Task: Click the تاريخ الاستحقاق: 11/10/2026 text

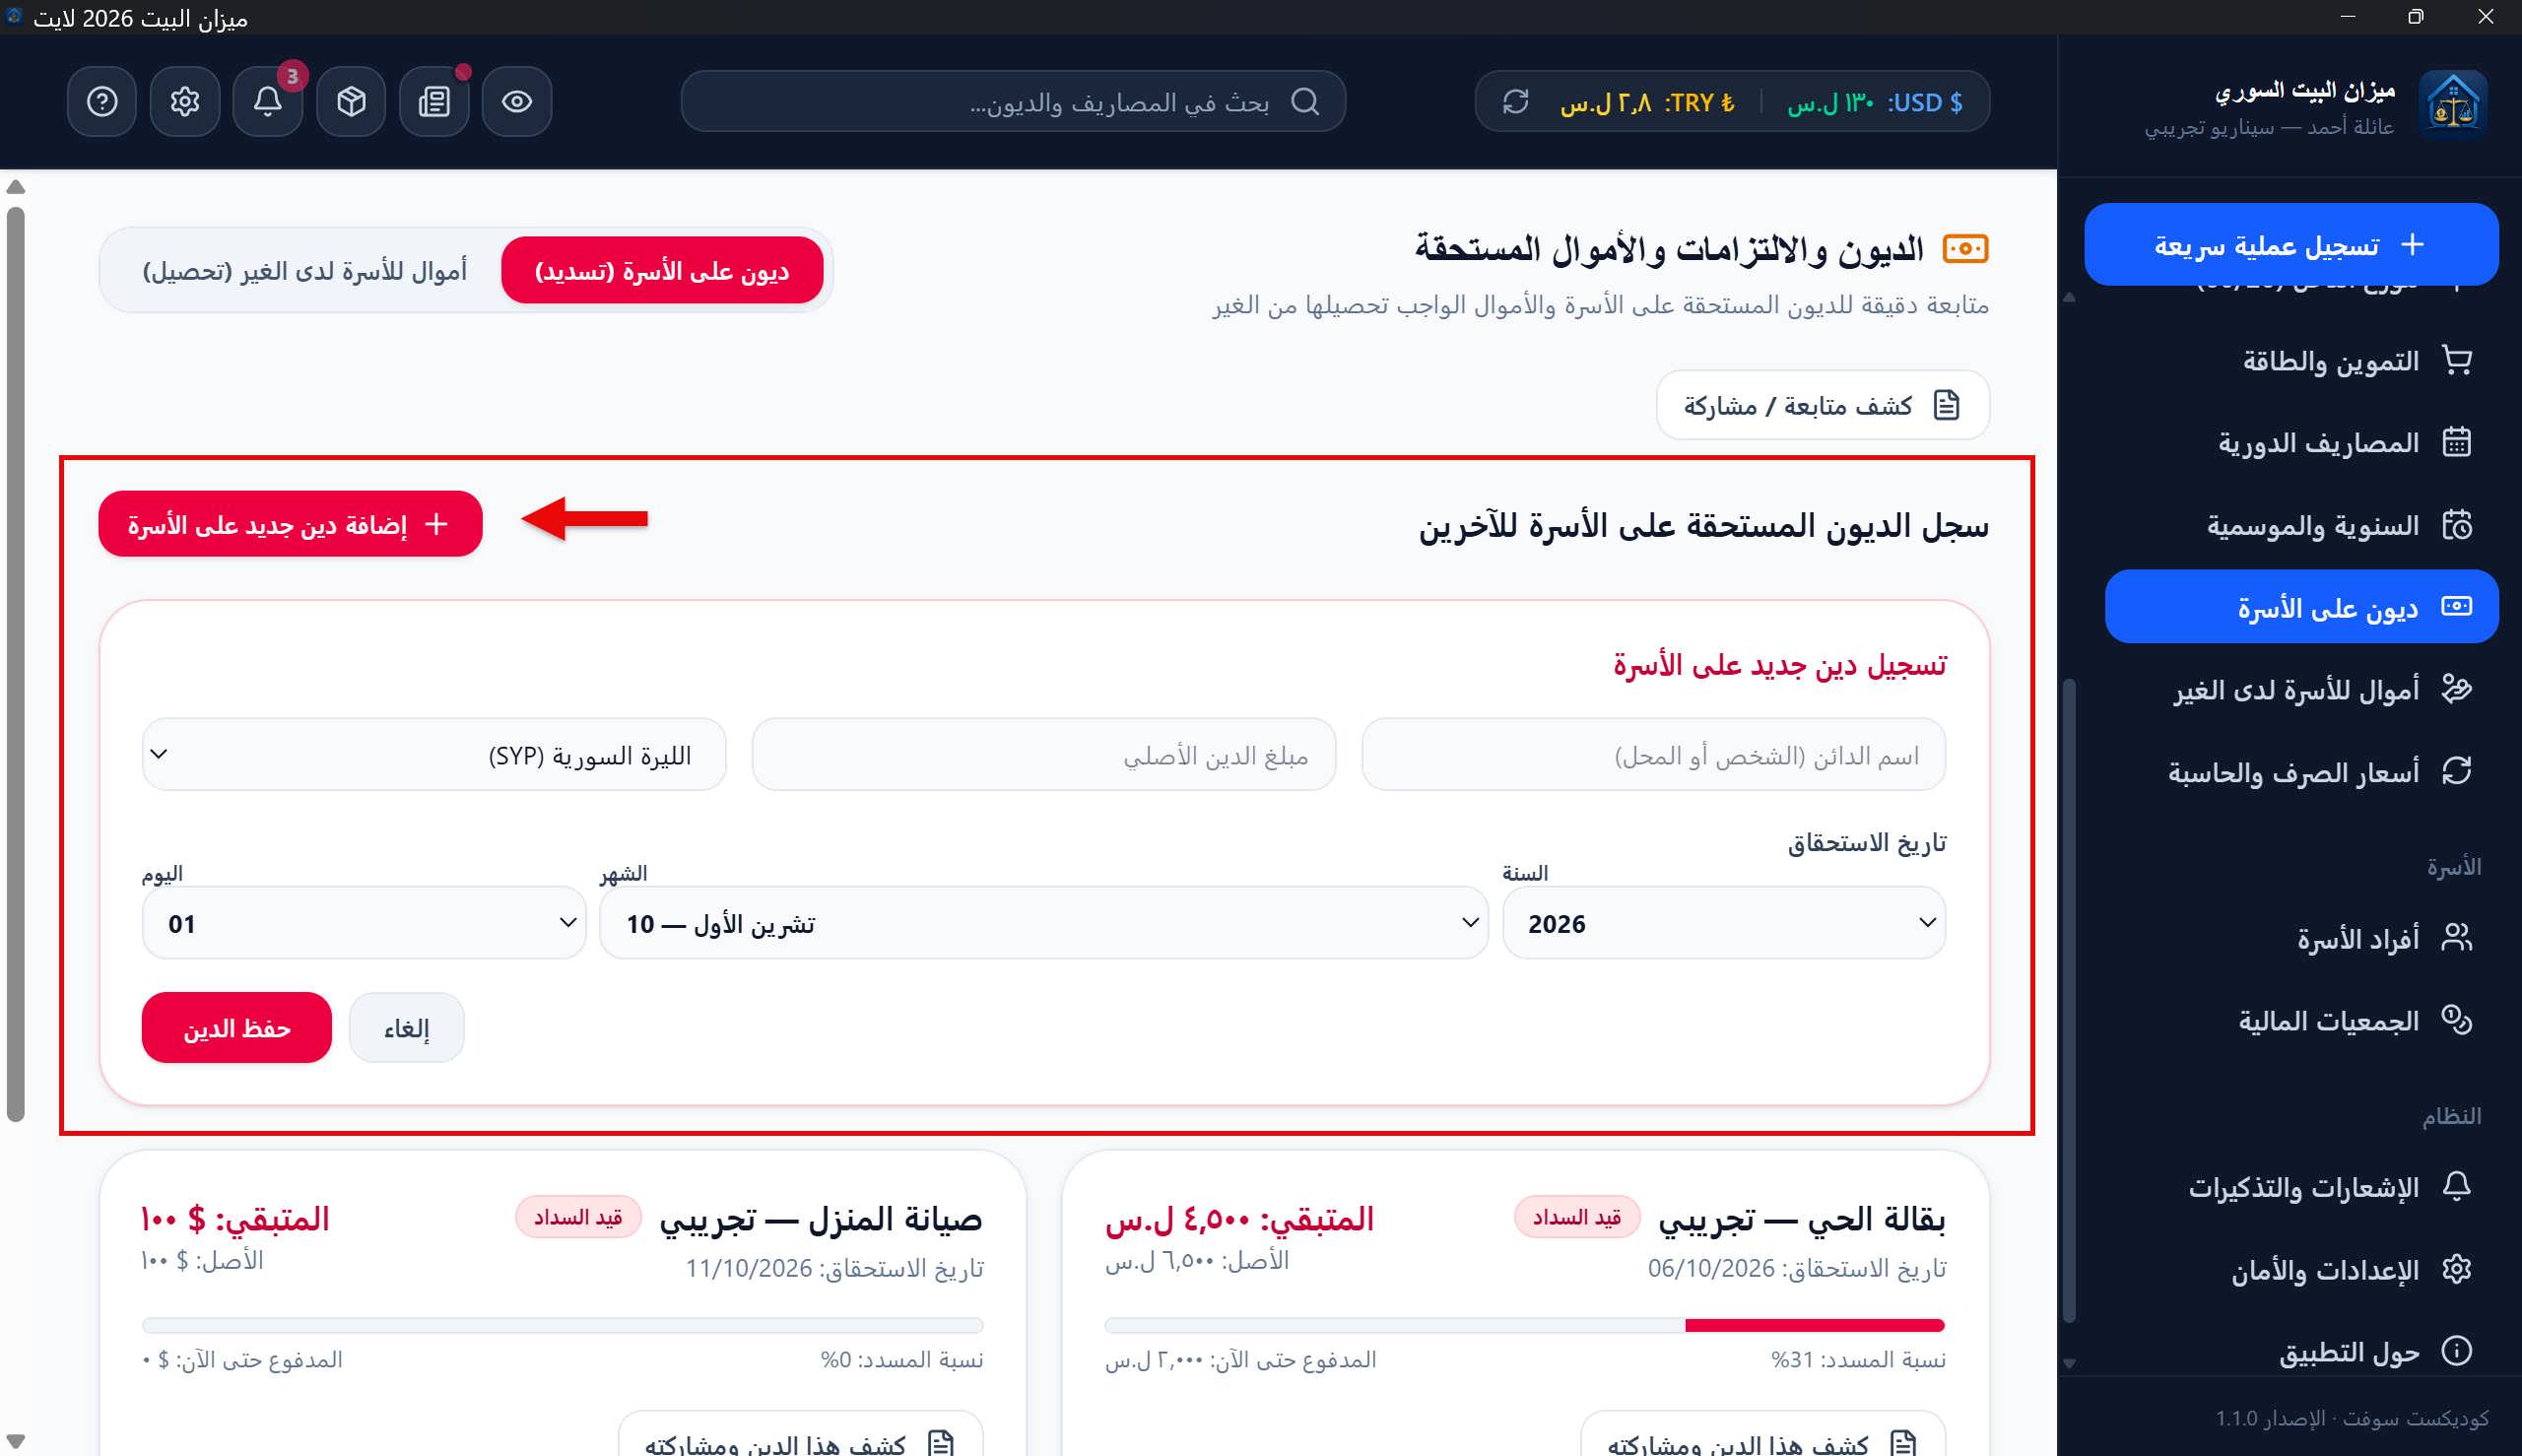Action: 835,1268
